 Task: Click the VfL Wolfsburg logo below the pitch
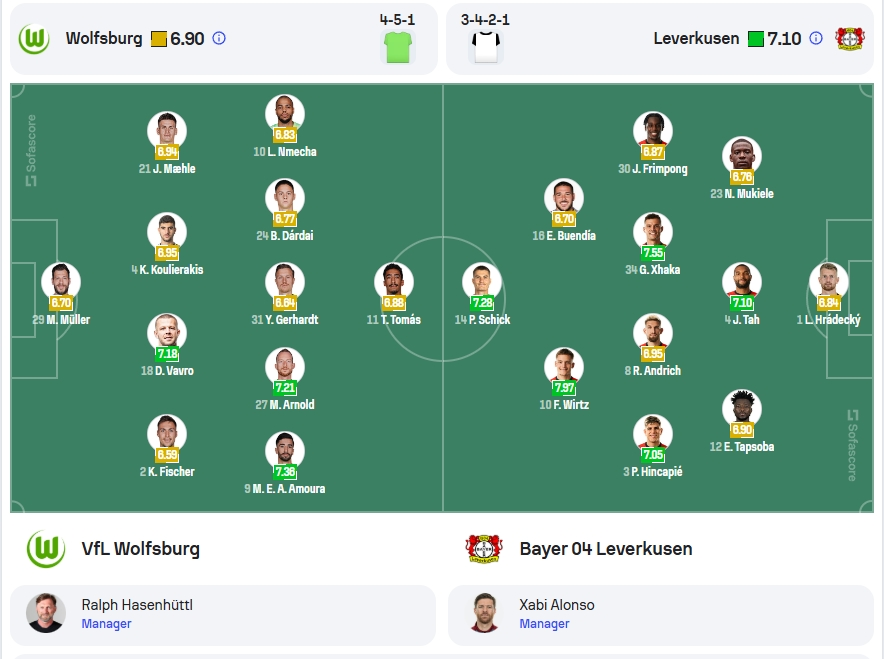(x=46, y=549)
